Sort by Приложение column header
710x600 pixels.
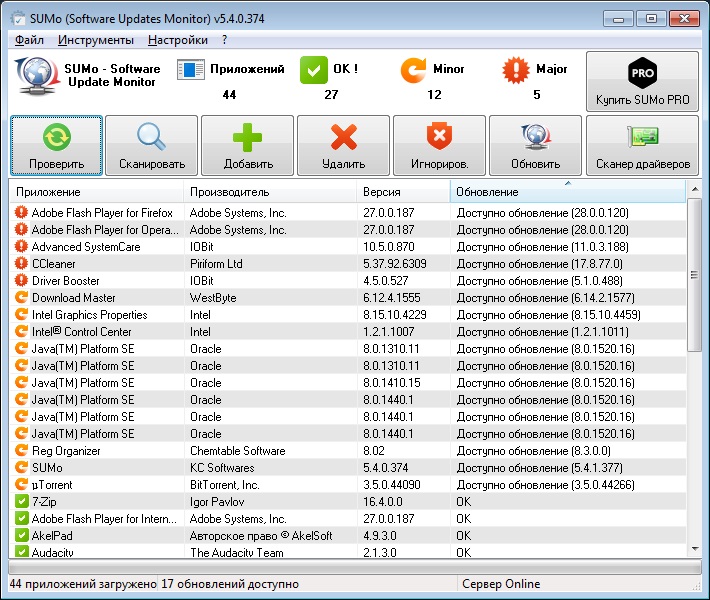(97, 192)
